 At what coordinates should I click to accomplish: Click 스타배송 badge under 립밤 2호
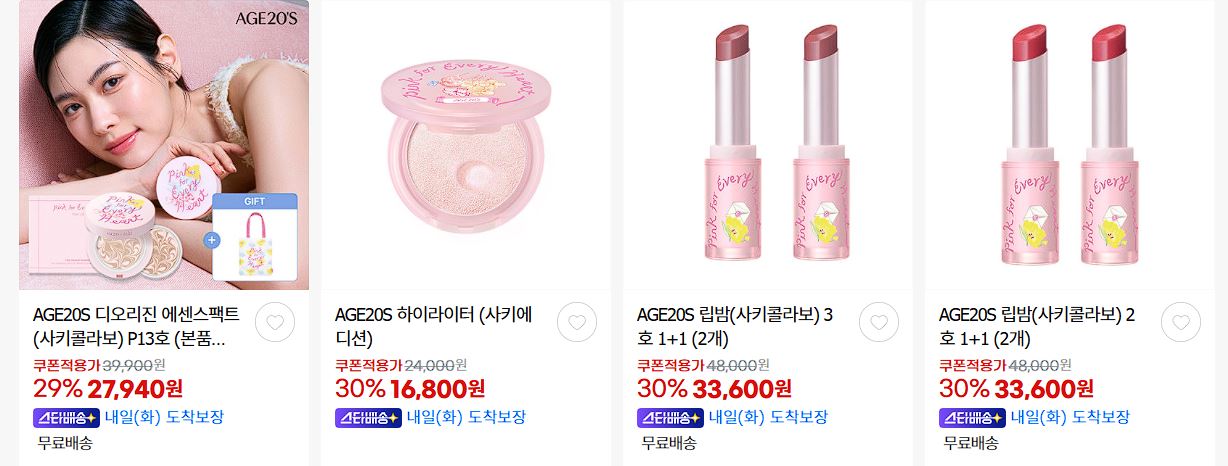972,418
